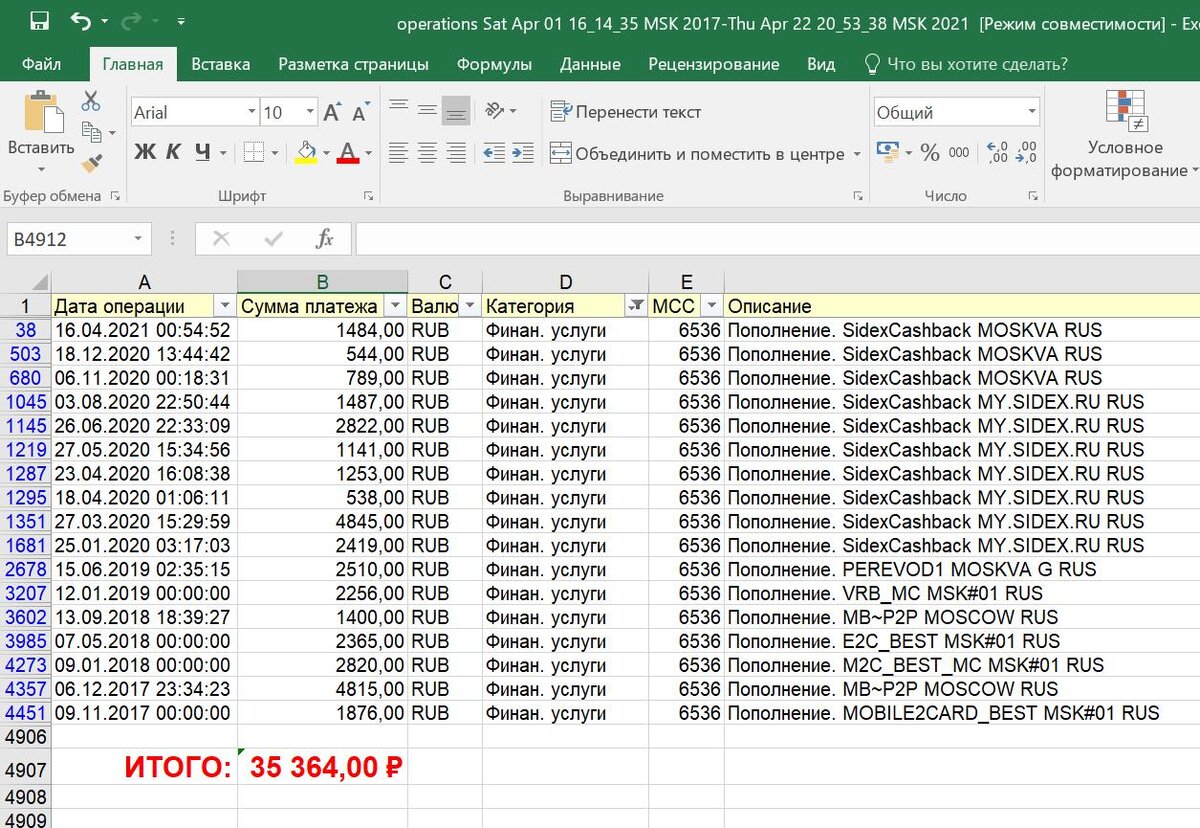Open the Quick Access Toolbar customize arrow
Image resolution: width=1200 pixels, height=828 pixels.
click(x=180, y=22)
